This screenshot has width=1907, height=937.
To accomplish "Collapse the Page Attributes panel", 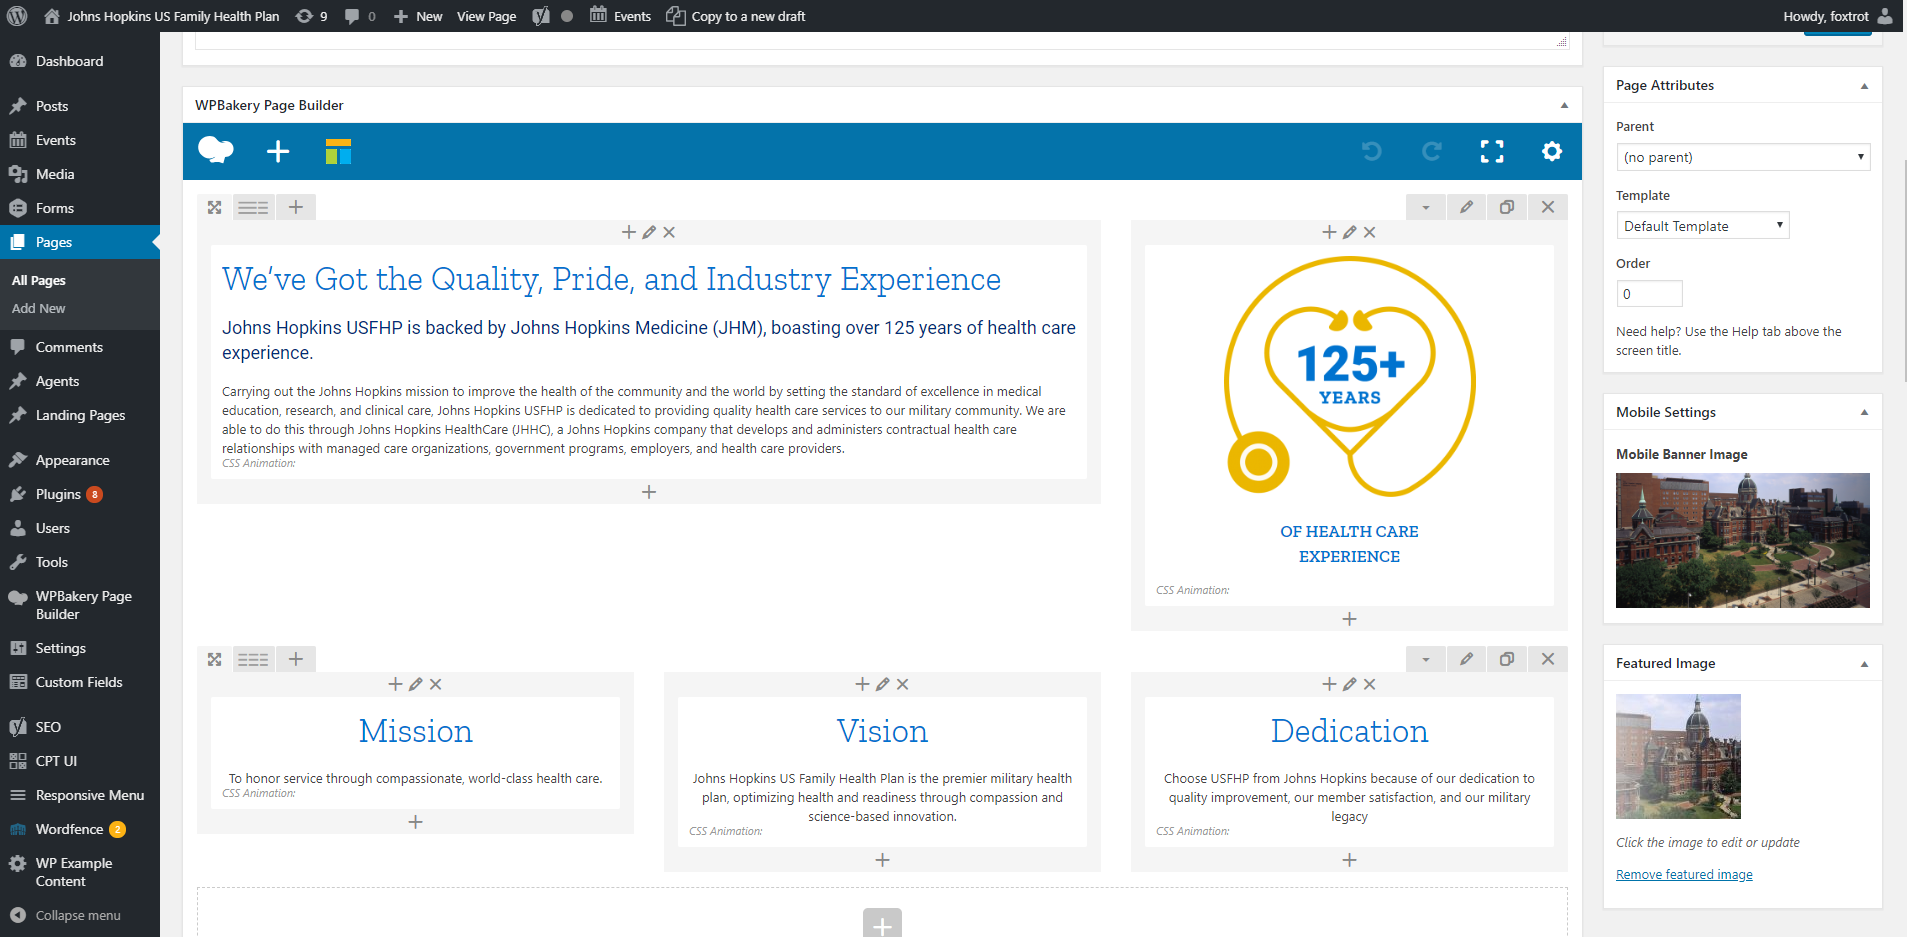I will pyautogui.click(x=1864, y=86).
